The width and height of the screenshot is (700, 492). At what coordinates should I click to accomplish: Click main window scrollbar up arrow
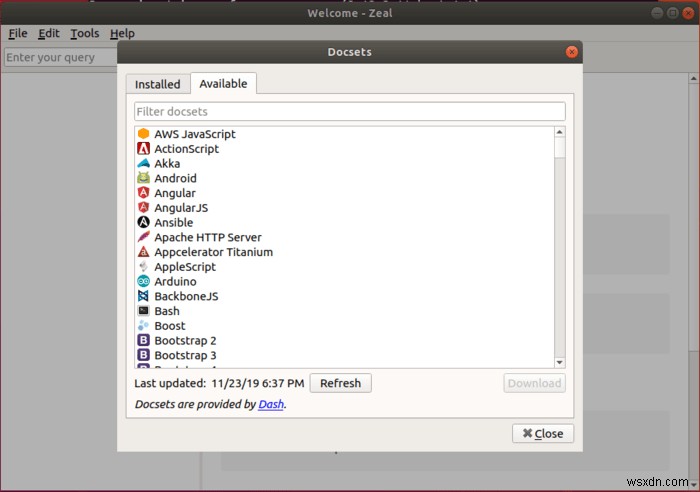tap(693, 79)
